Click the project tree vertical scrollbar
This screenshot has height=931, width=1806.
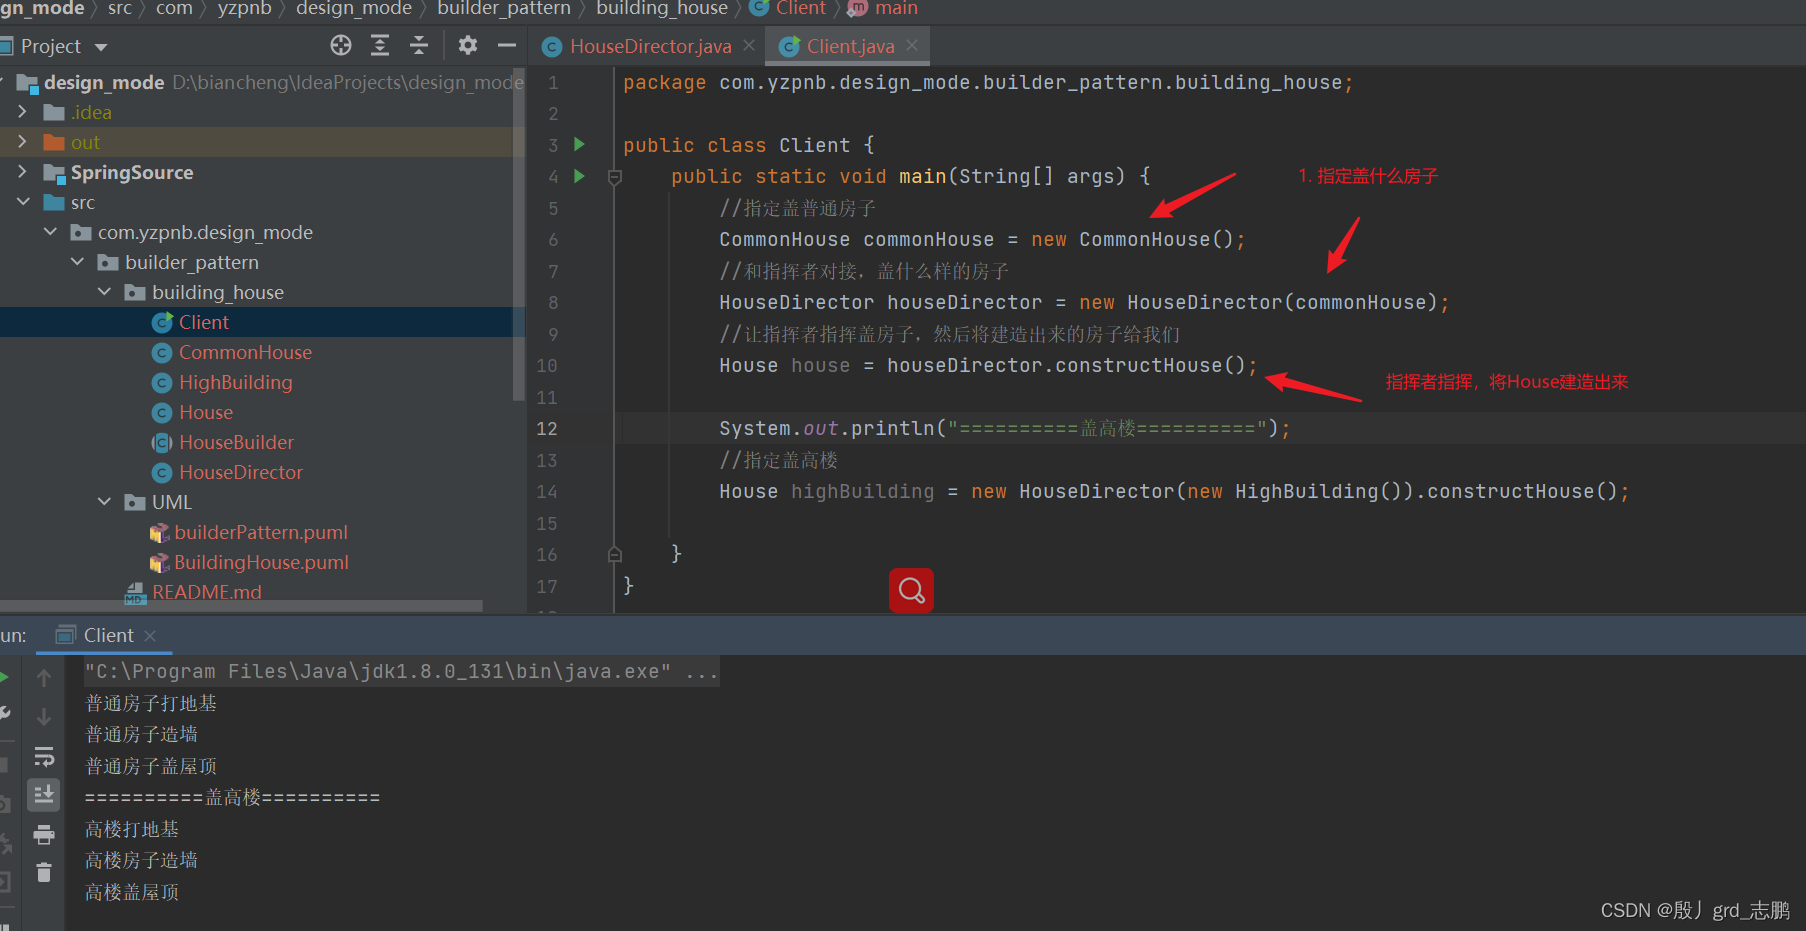pyautogui.click(x=519, y=234)
